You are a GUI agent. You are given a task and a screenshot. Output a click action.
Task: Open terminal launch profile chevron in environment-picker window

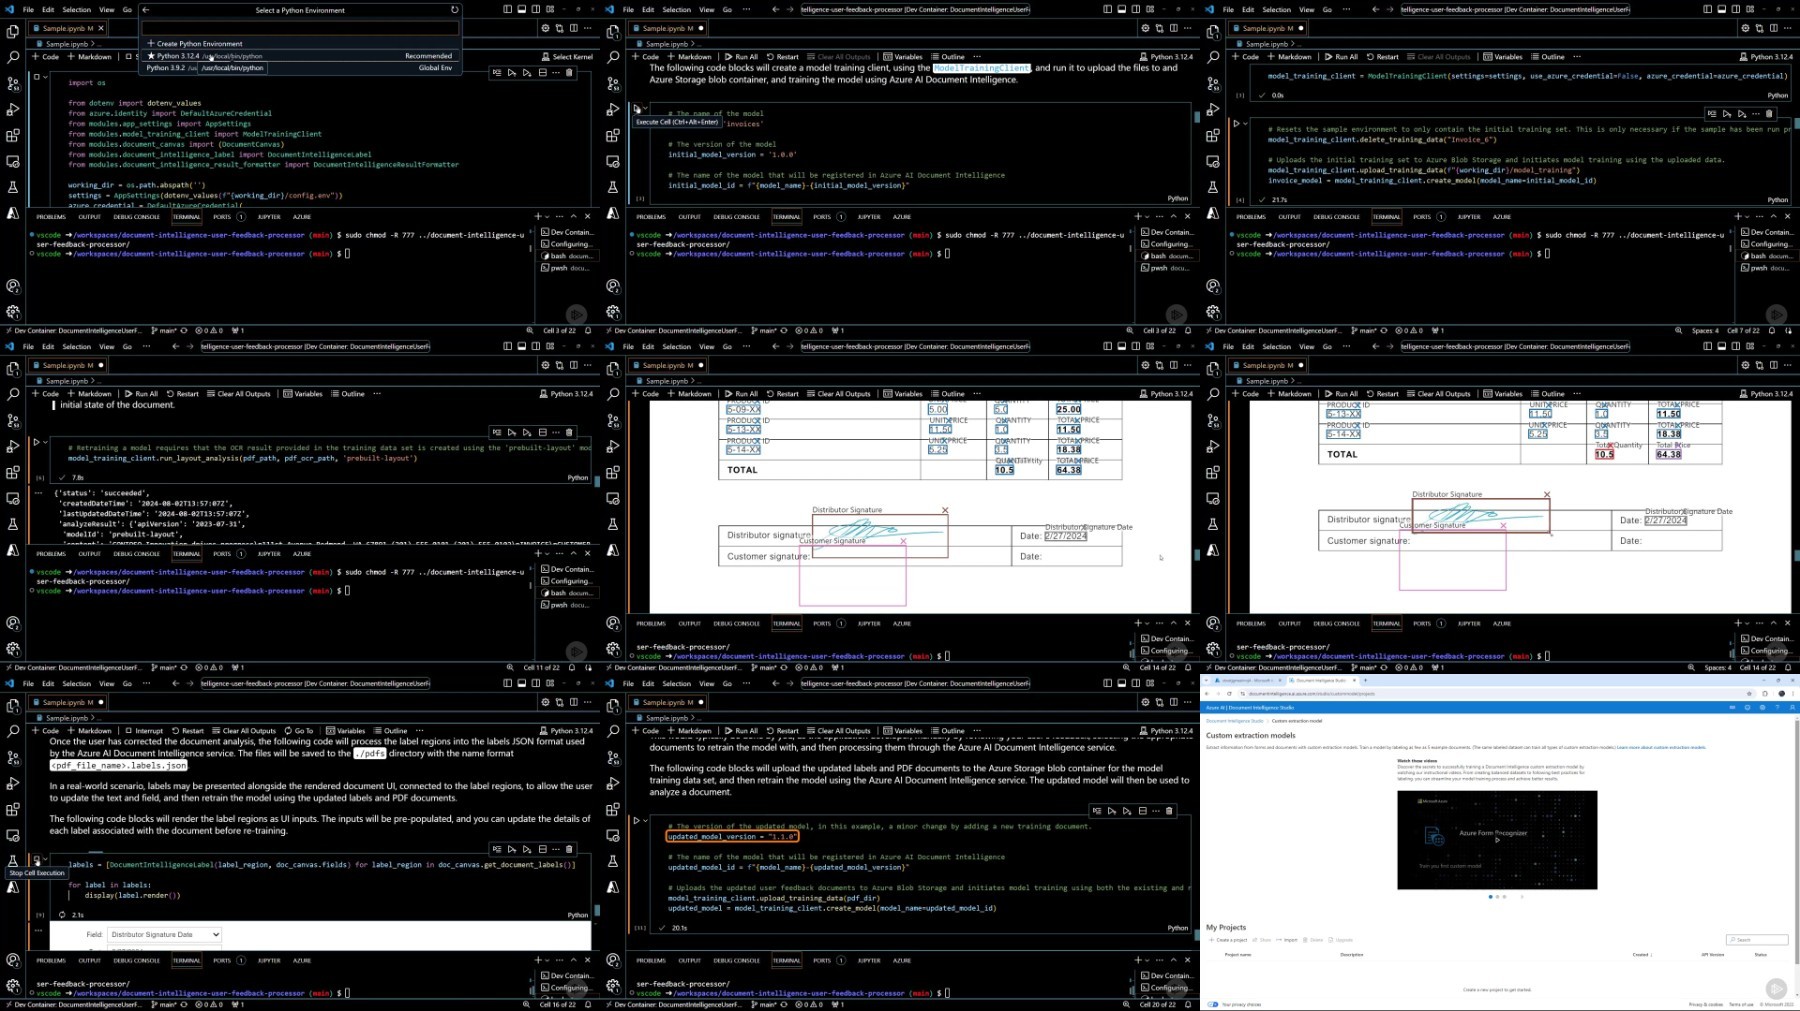[546, 216]
